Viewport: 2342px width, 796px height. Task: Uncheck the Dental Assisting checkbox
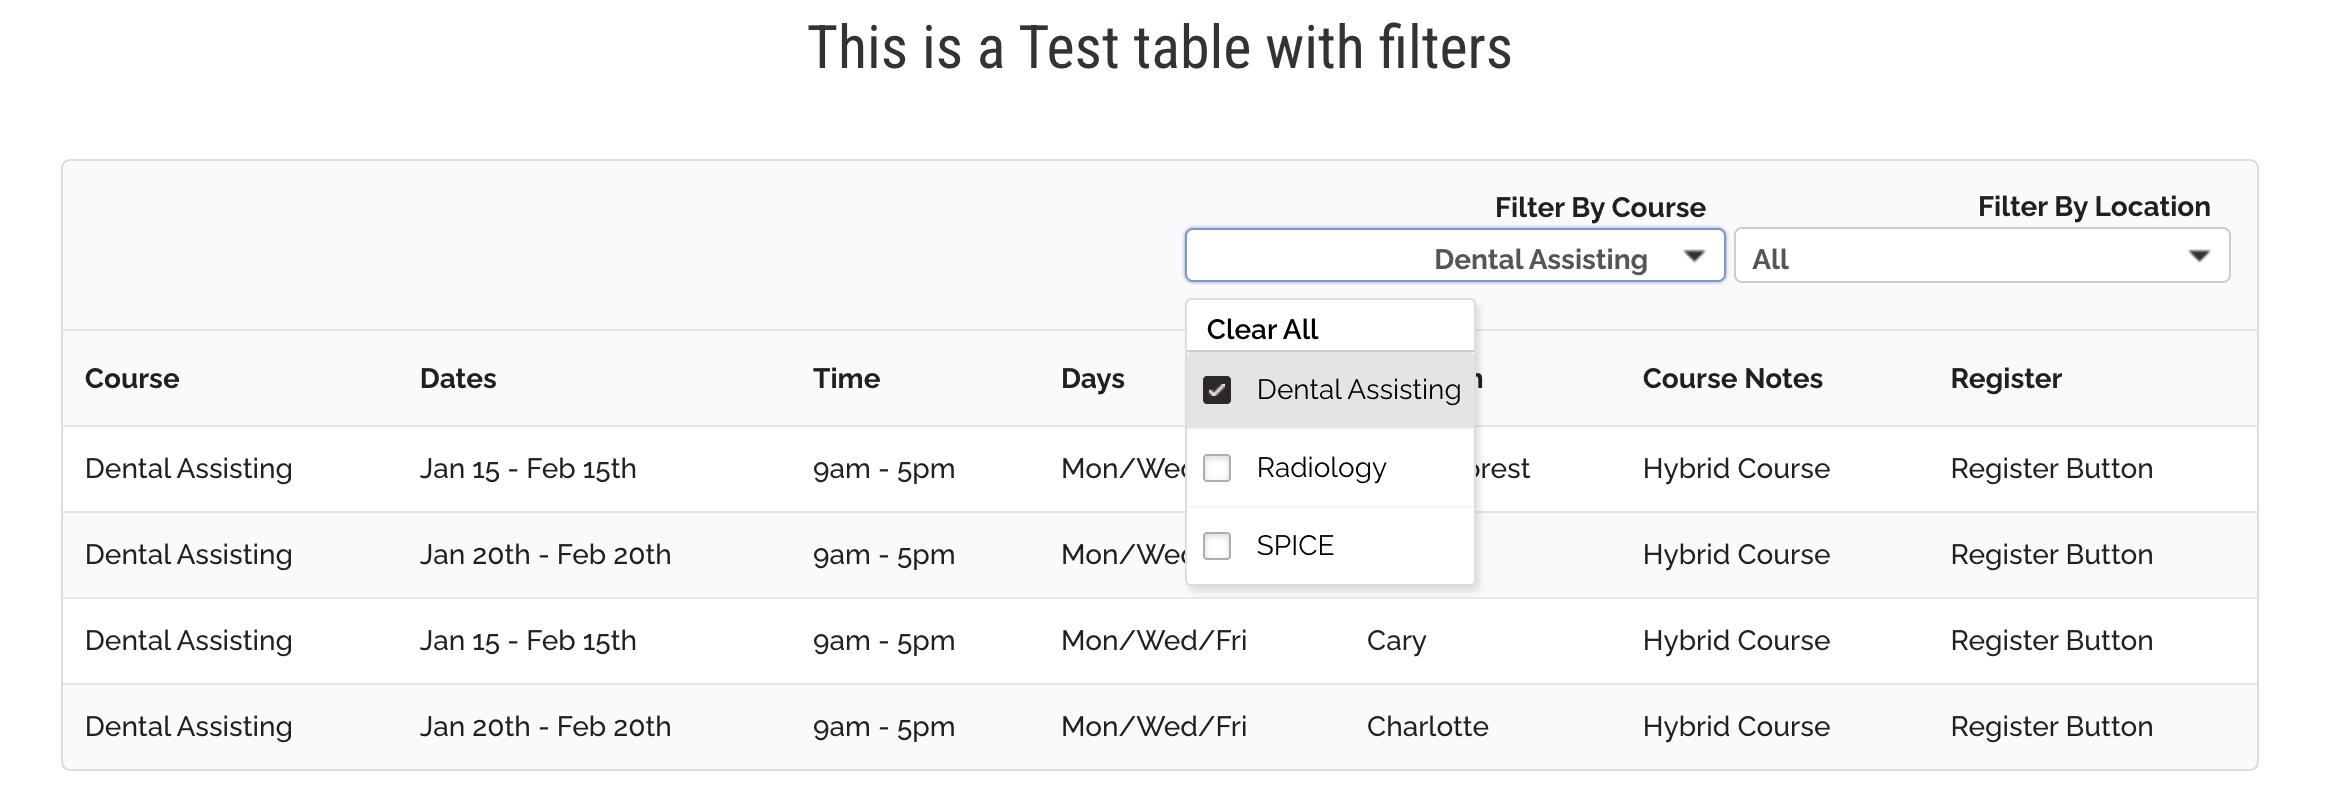click(1217, 390)
